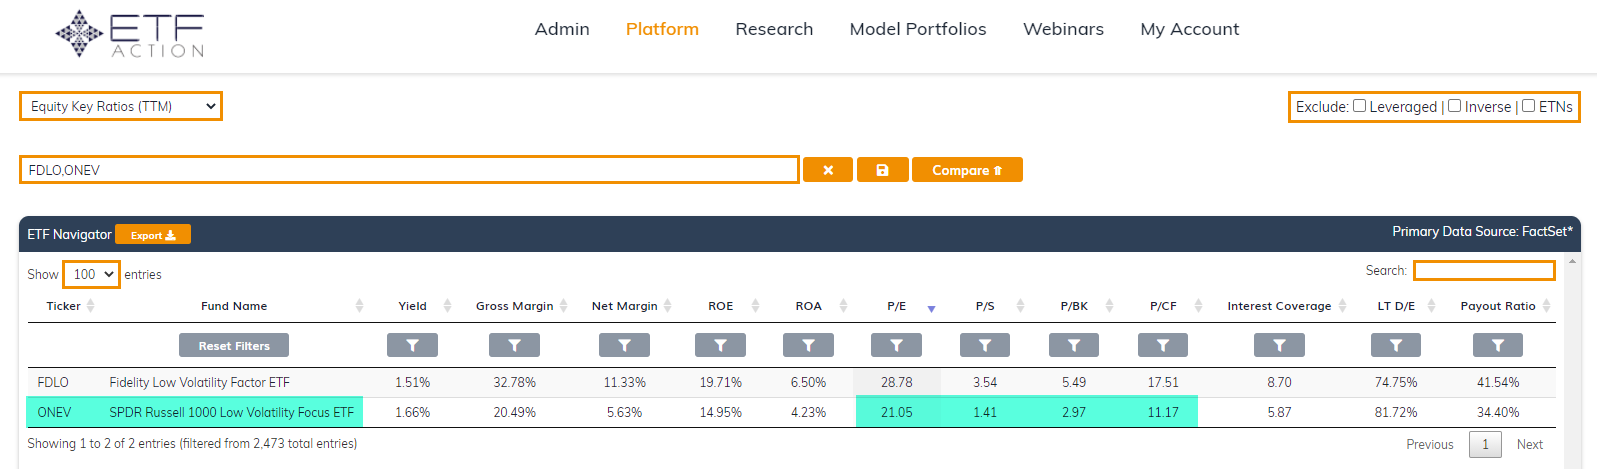The width and height of the screenshot is (1597, 469).
Task: Check the Exclude Inverse checkbox
Action: (x=1454, y=106)
